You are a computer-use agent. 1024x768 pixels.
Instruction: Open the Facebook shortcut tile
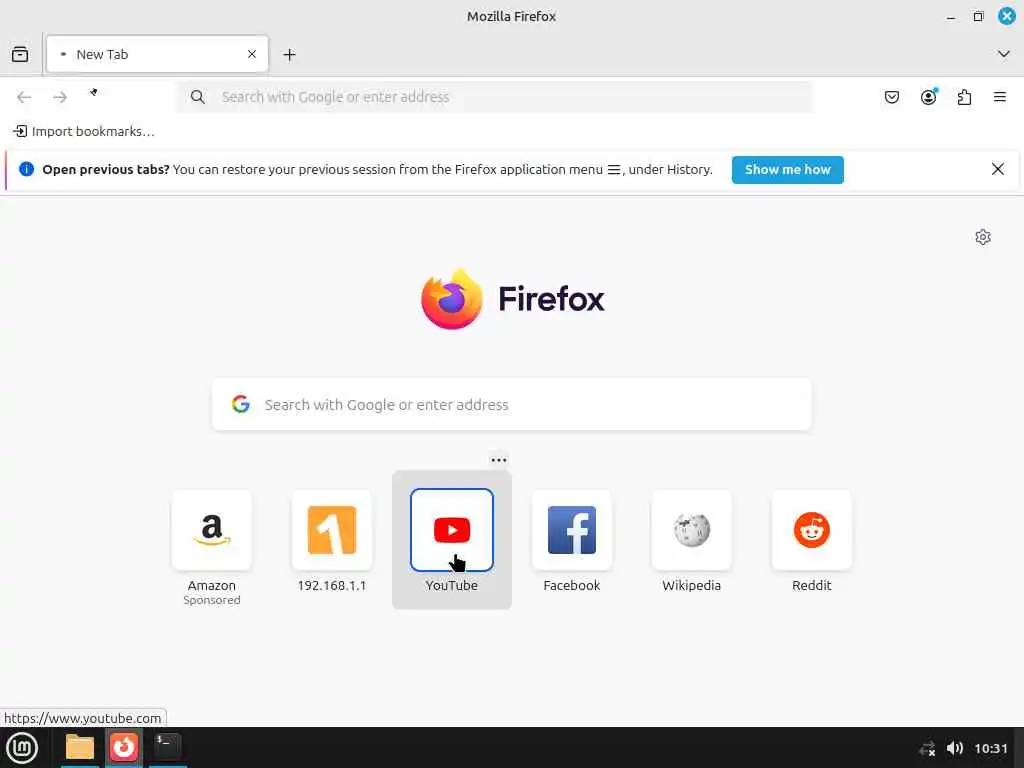571,530
